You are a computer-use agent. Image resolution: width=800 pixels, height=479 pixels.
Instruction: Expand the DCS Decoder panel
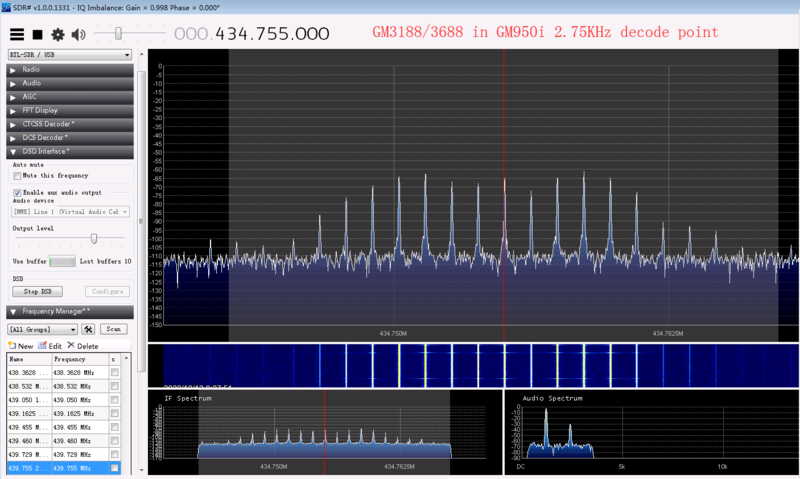tap(70, 138)
